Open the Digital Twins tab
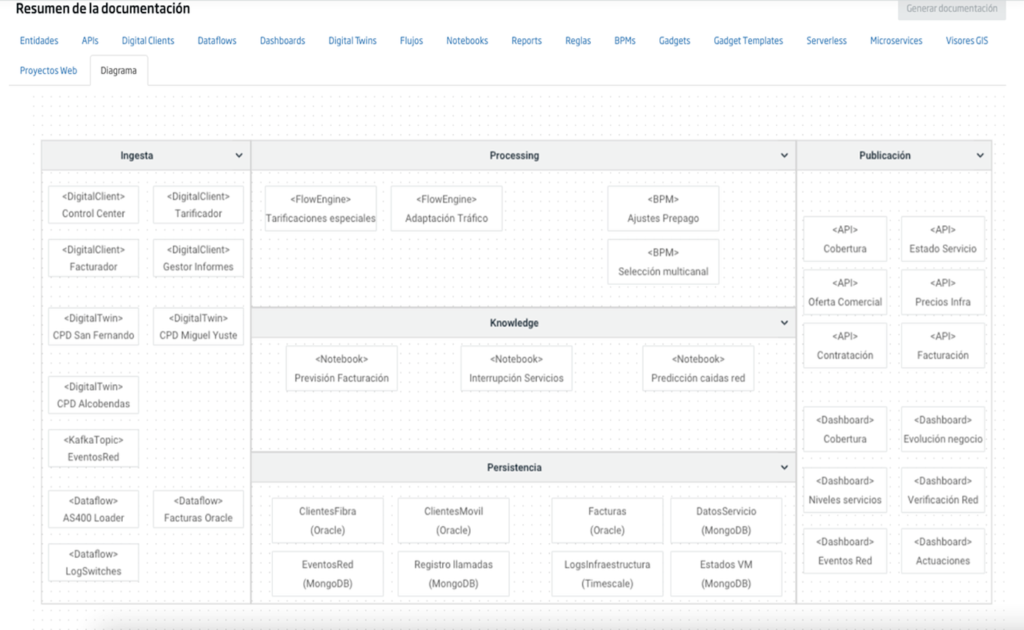The height and width of the screenshot is (630, 1024). click(353, 40)
